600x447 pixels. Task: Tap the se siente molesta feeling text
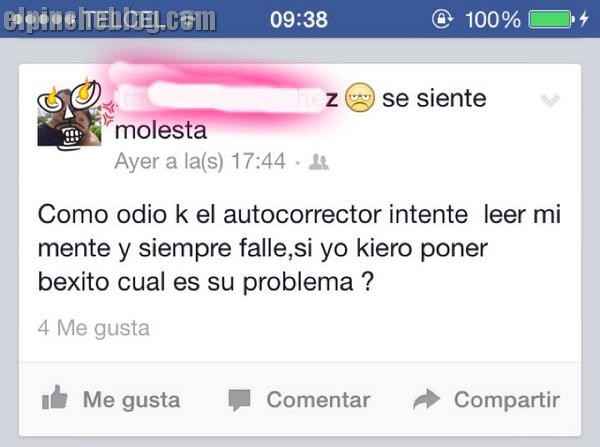300,114
